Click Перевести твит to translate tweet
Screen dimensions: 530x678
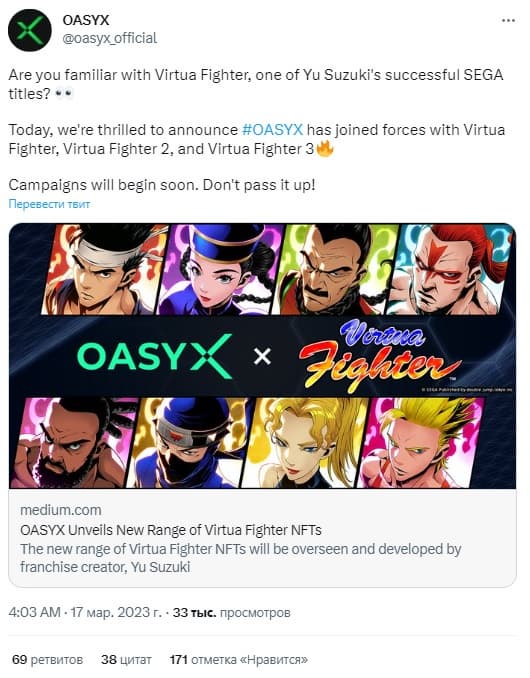coord(49,204)
